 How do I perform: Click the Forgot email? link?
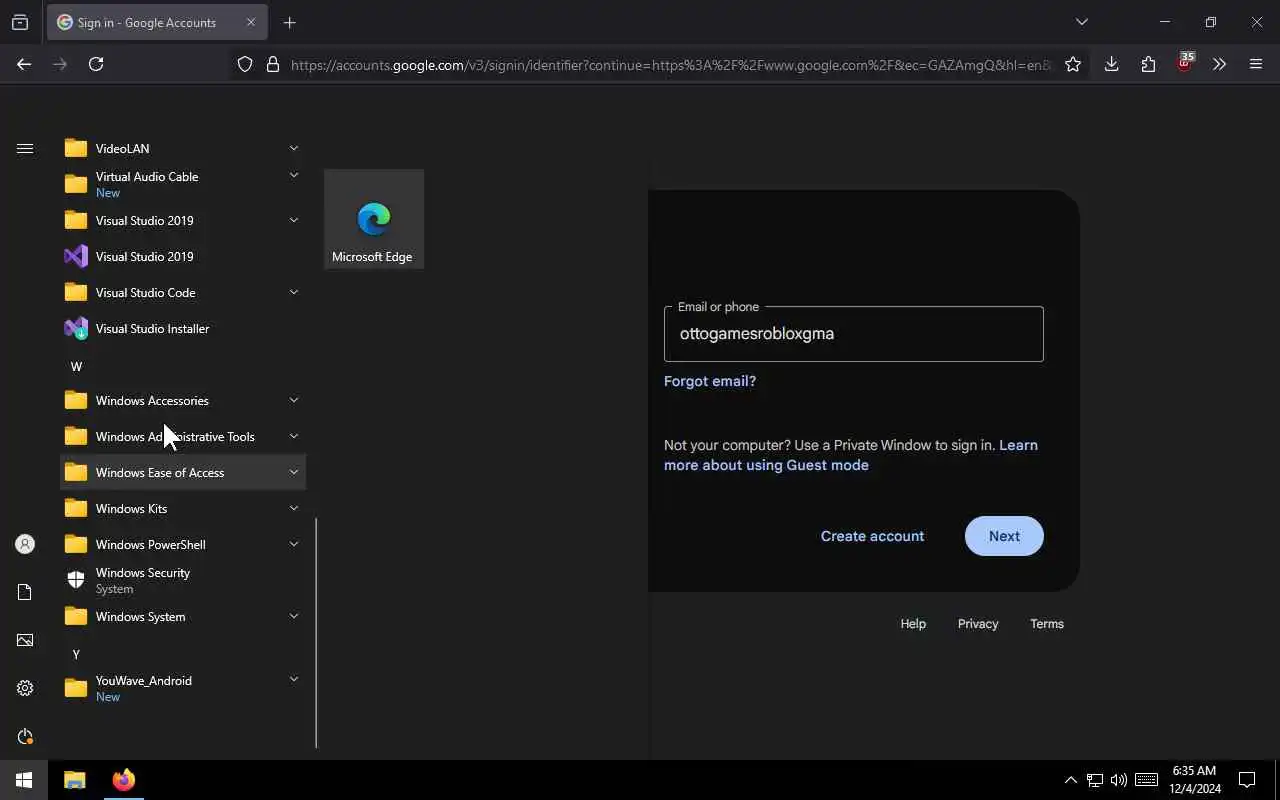[710, 381]
